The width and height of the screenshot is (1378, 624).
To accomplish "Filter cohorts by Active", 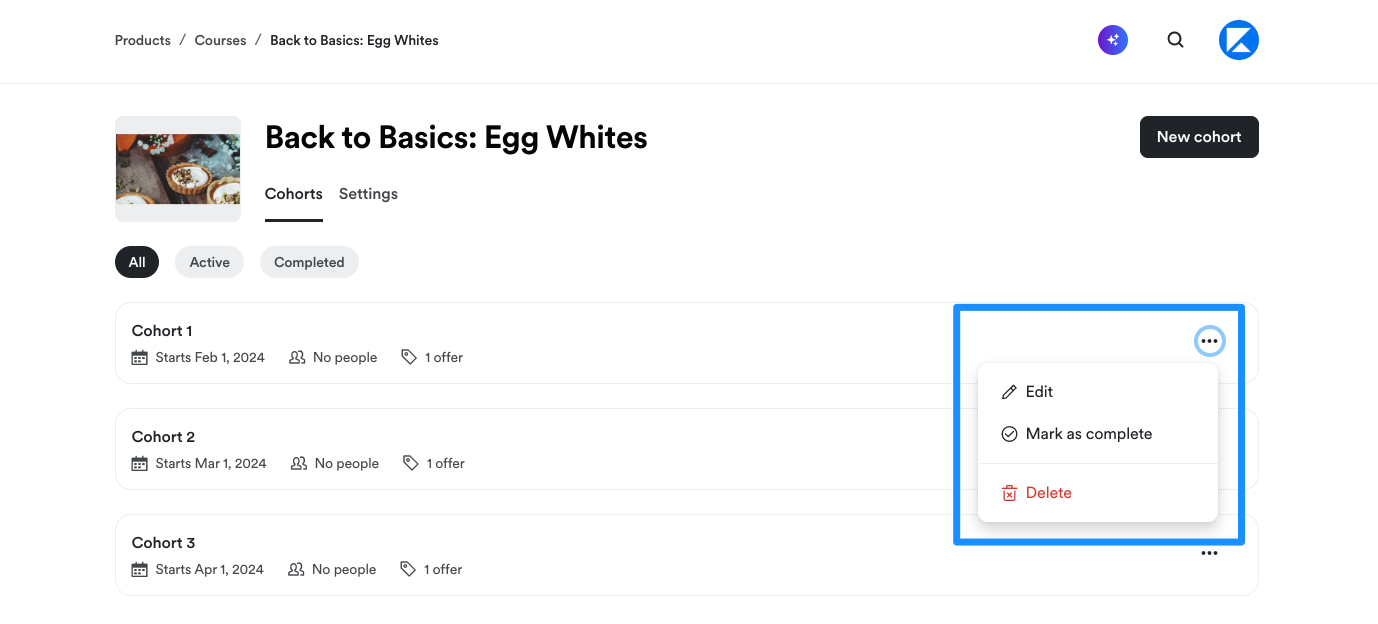I will click(x=210, y=262).
